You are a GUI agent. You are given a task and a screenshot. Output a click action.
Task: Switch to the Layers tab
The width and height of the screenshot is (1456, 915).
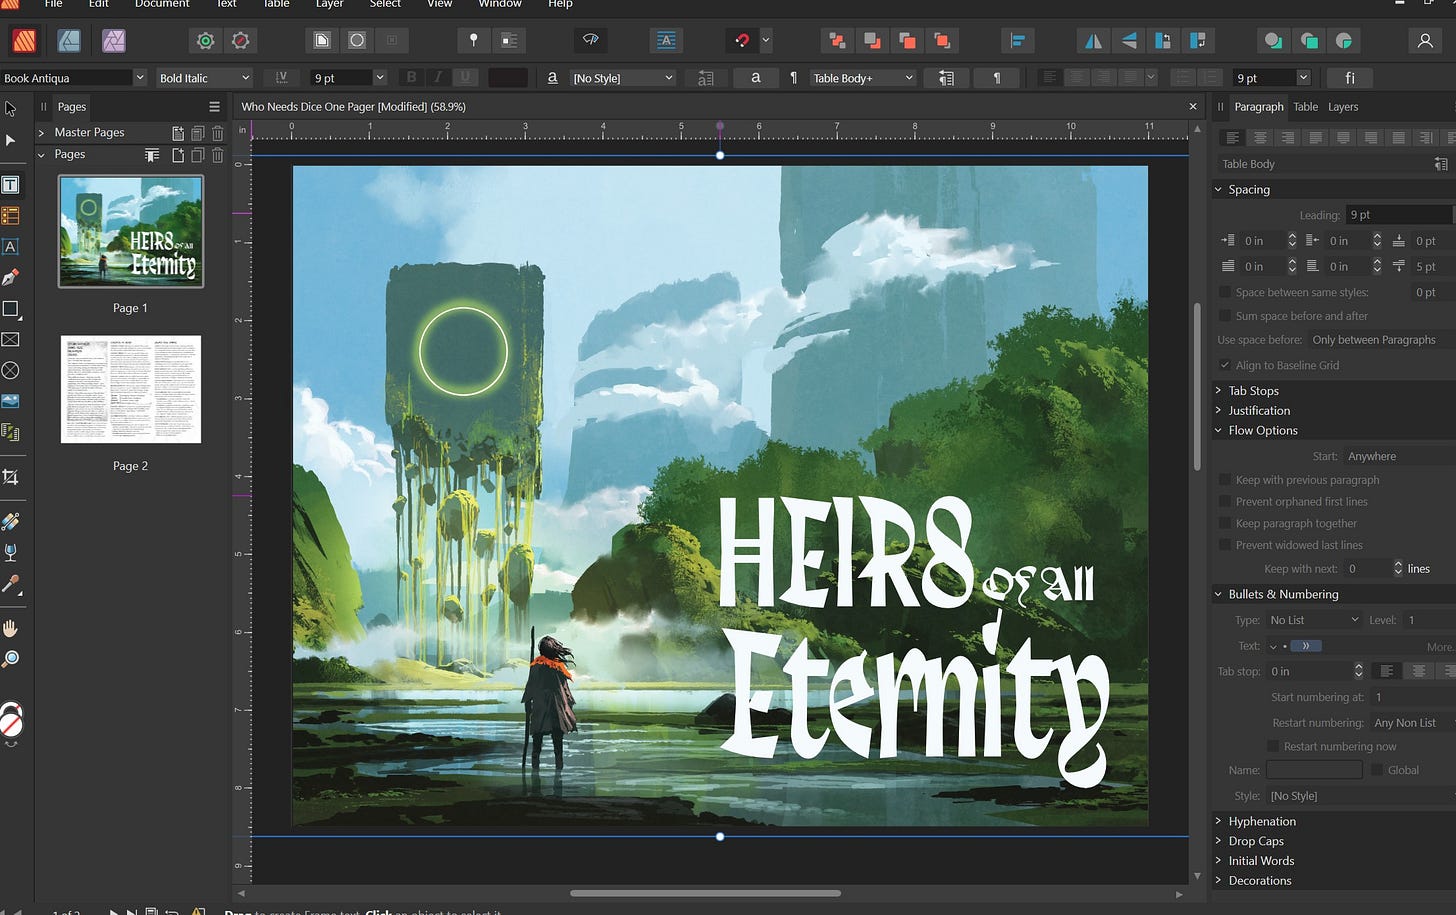(x=1342, y=107)
